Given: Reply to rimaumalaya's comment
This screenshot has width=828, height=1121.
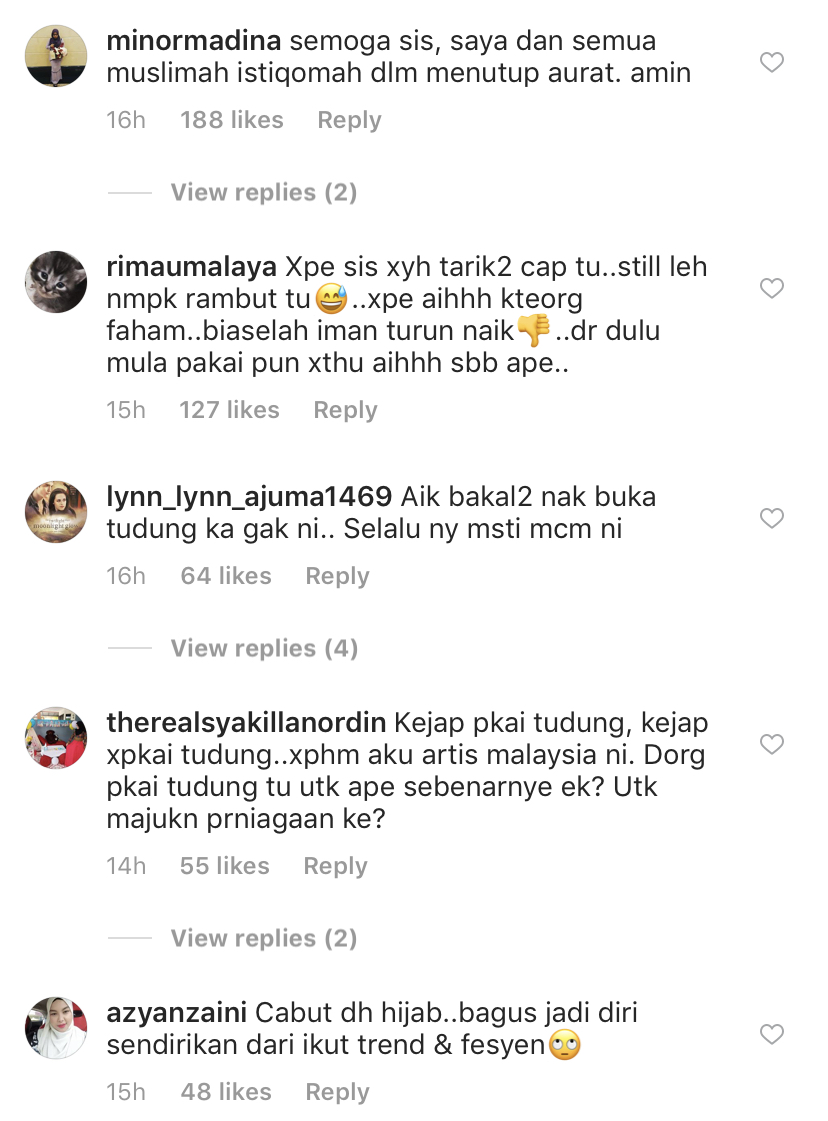Looking at the screenshot, I should pyautogui.click(x=345, y=410).
